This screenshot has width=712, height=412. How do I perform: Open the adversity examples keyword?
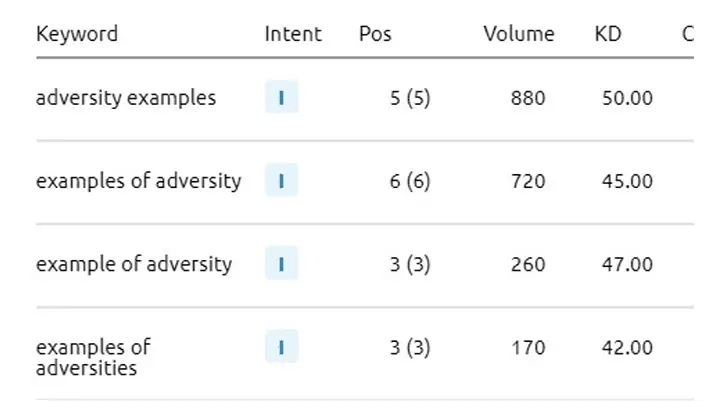click(125, 98)
